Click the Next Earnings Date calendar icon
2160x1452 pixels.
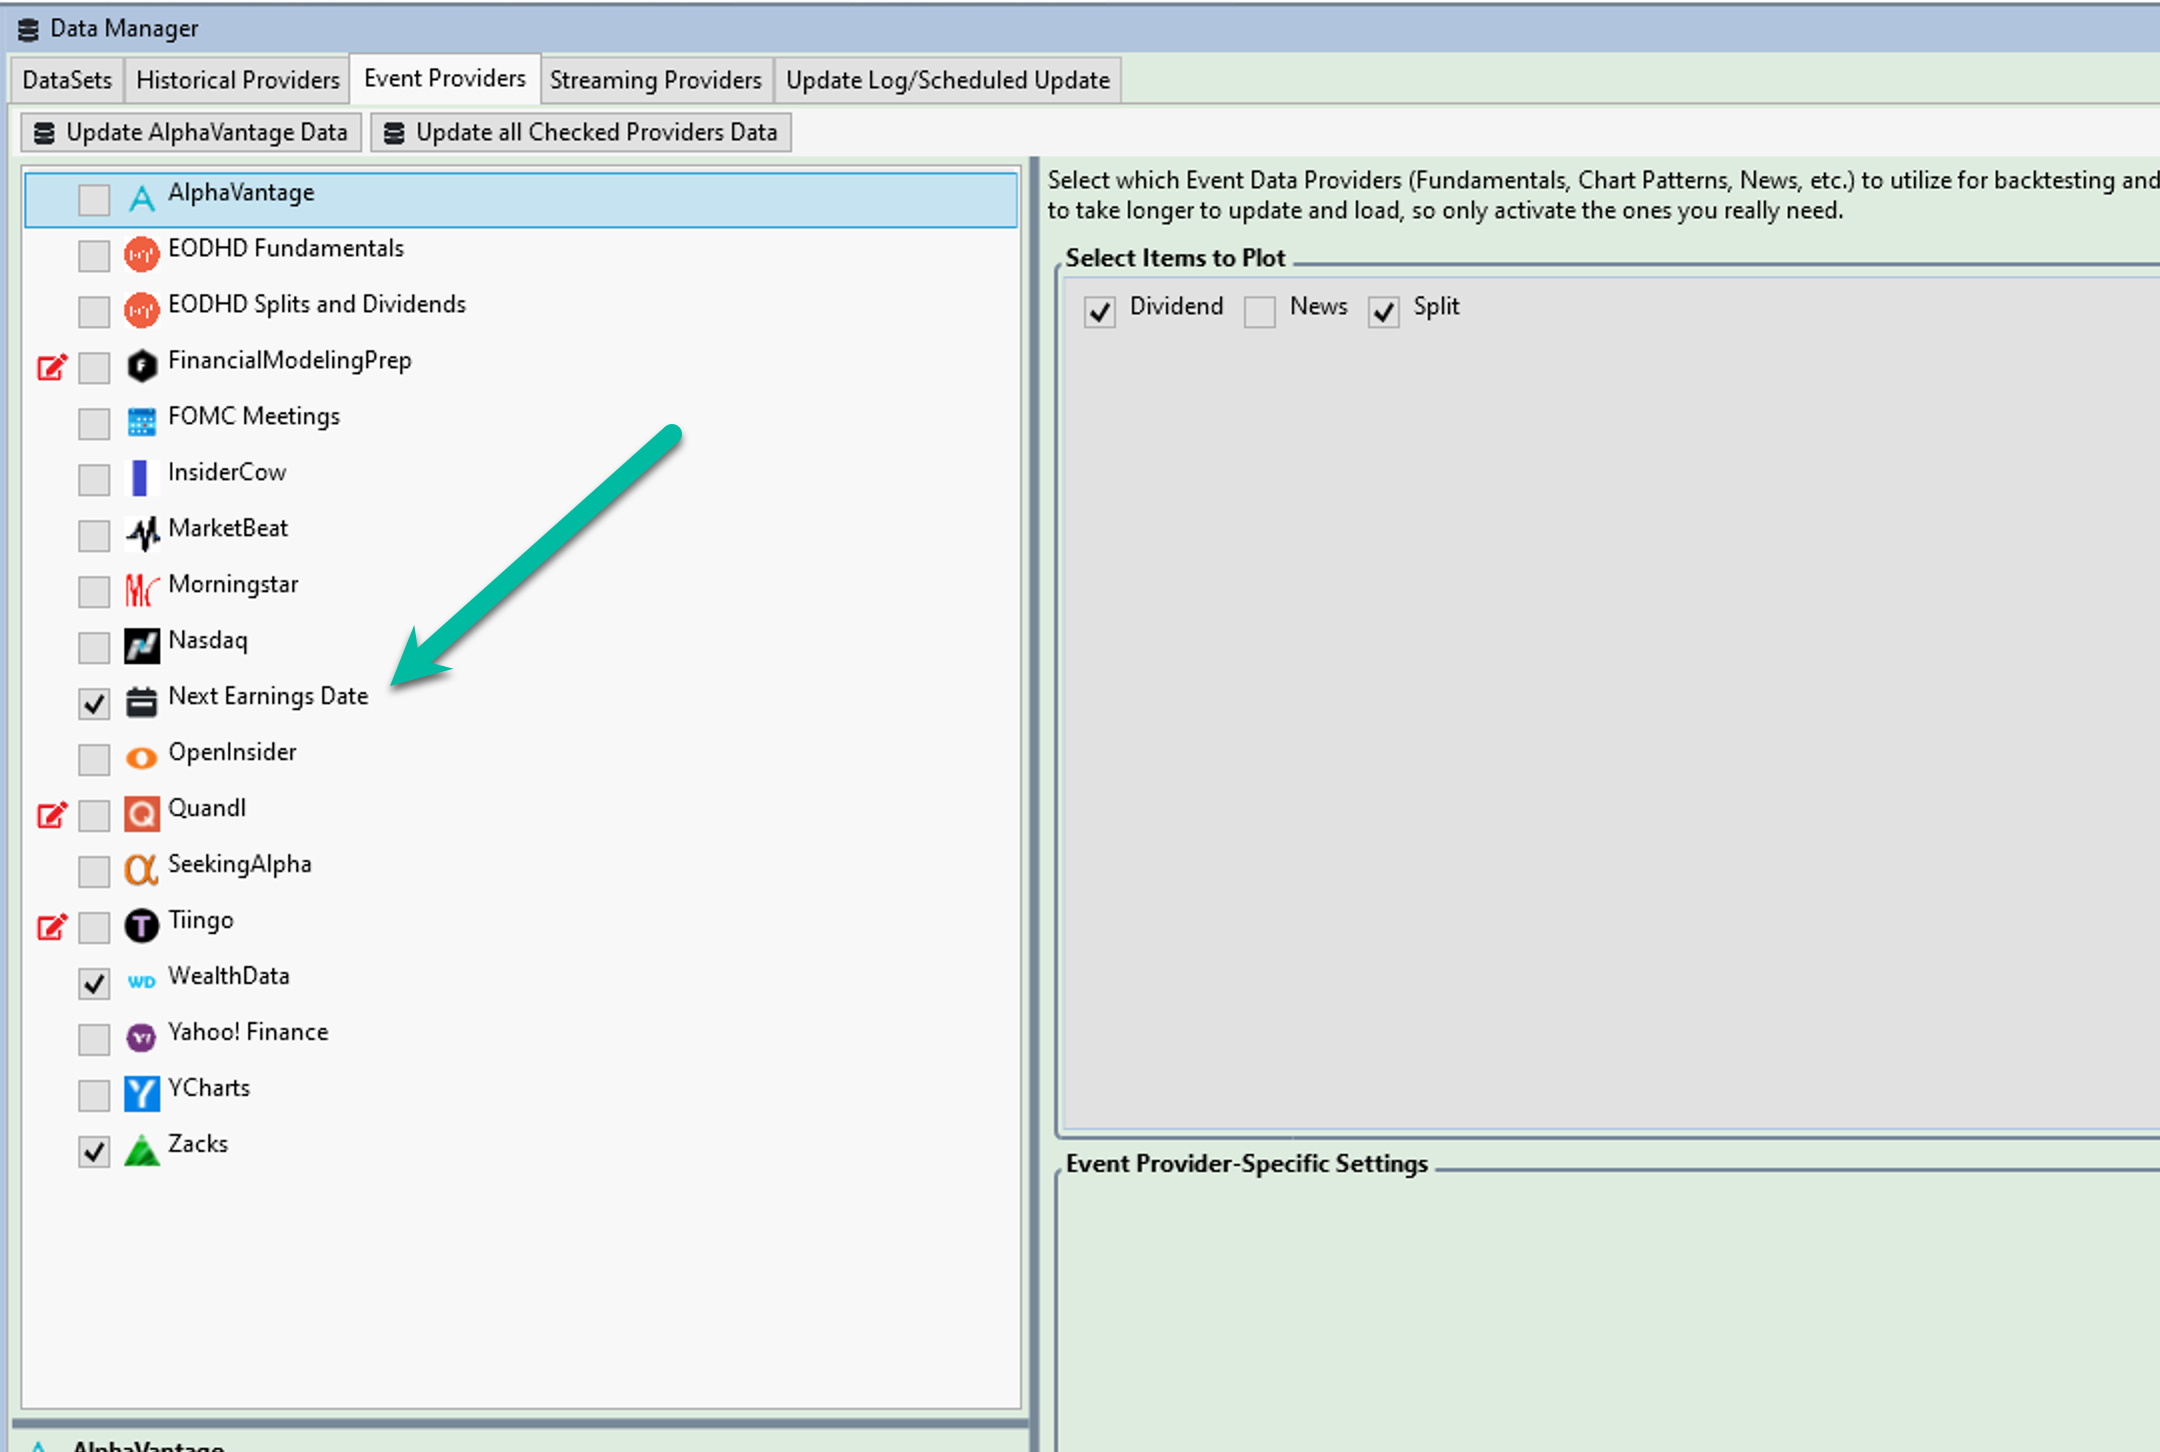[x=142, y=702]
